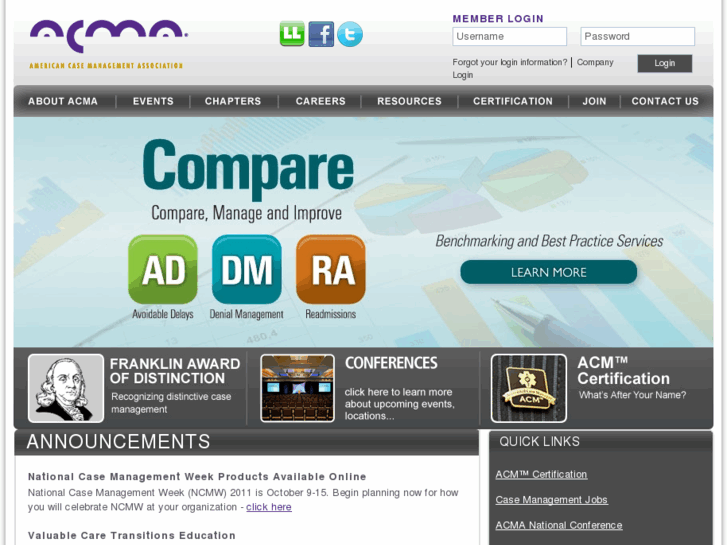
Task: Select the teal DM Denial Management icon
Action: point(247,269)
